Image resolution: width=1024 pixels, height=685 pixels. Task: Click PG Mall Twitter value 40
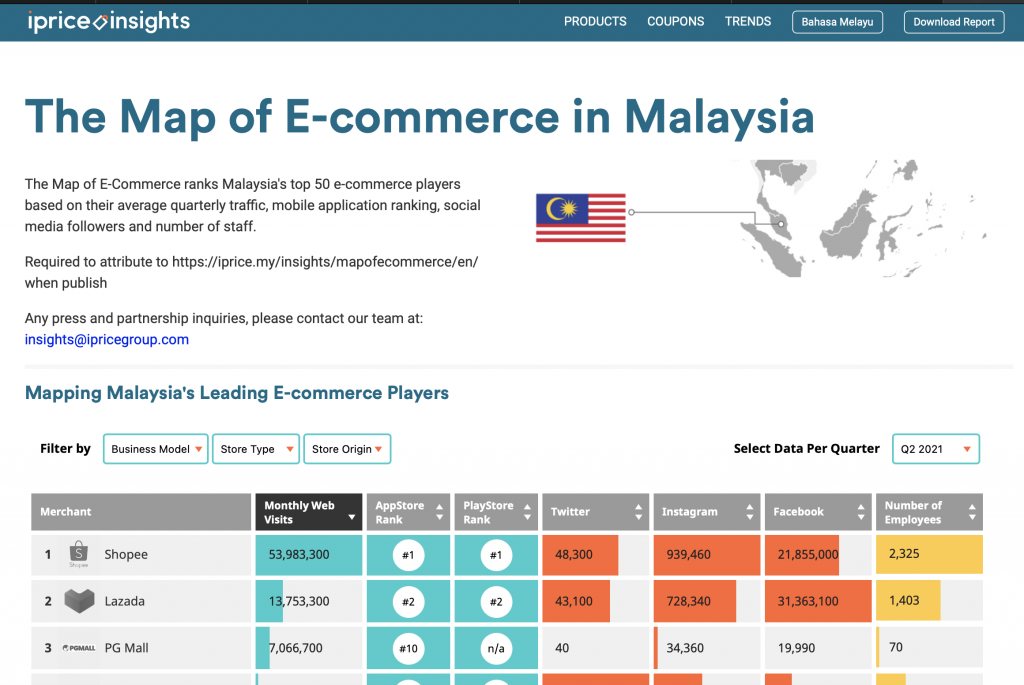pos(562,648)
